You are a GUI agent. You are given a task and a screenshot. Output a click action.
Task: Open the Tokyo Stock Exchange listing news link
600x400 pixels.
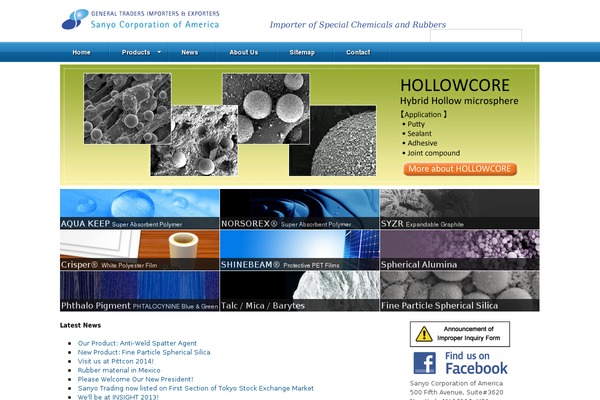pyautogui.click(x=196, y=388)
